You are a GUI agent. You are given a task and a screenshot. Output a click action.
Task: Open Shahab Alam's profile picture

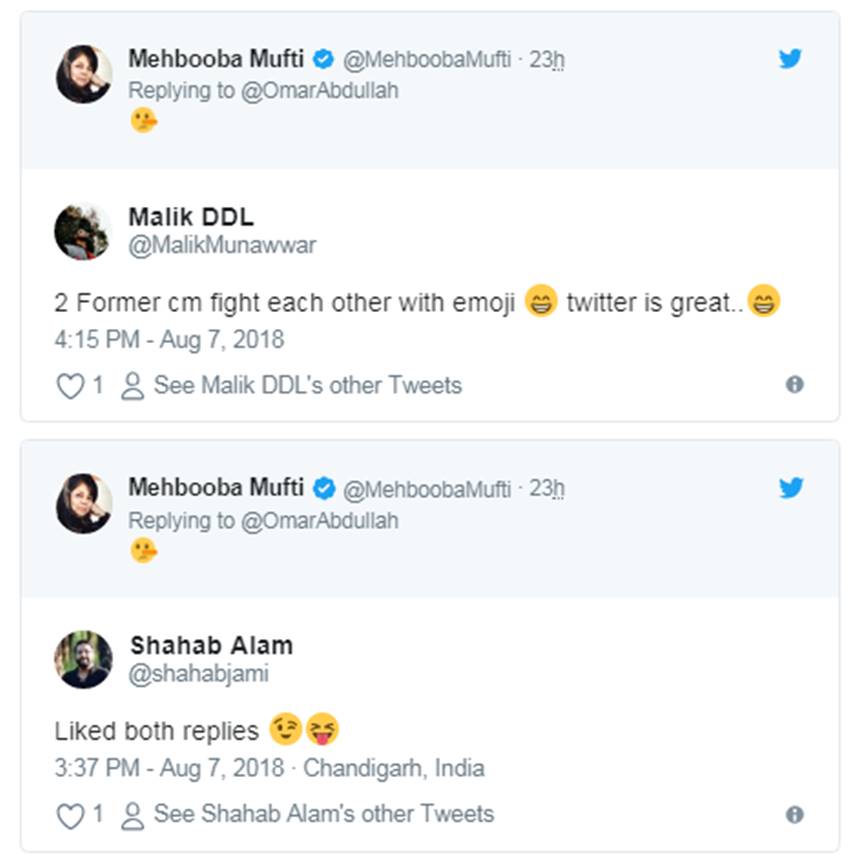[83, 659]
